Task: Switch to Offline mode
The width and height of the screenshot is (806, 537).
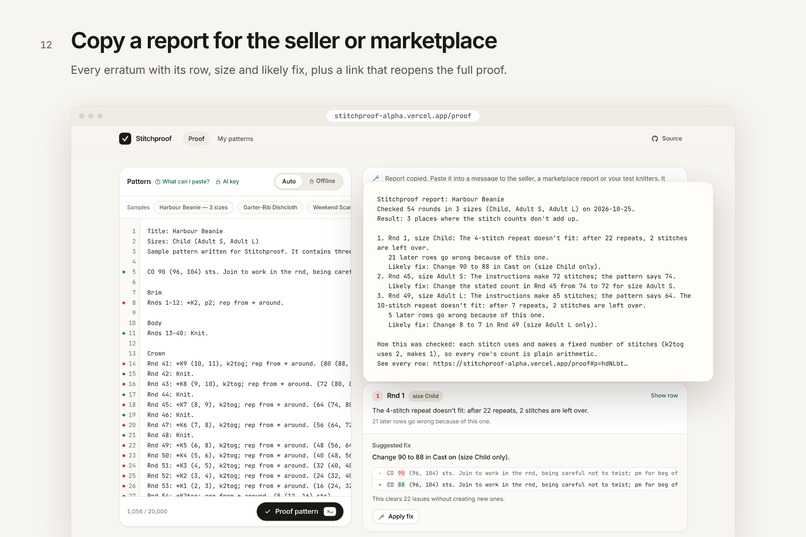Action: 322,181
